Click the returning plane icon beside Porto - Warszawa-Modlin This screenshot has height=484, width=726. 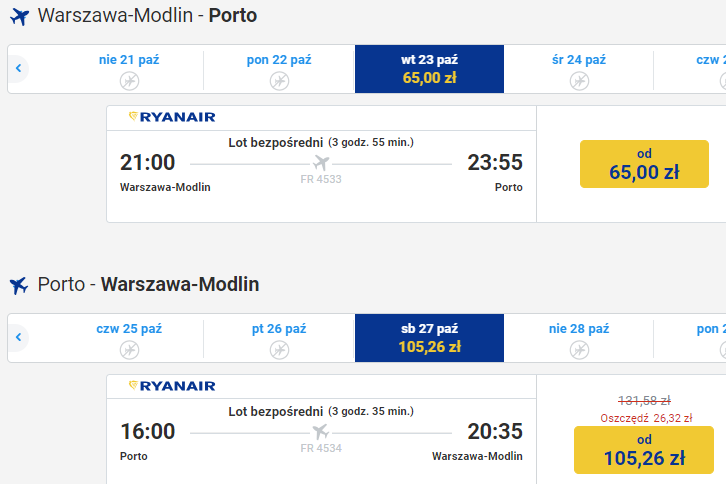(x=19, y=285)
